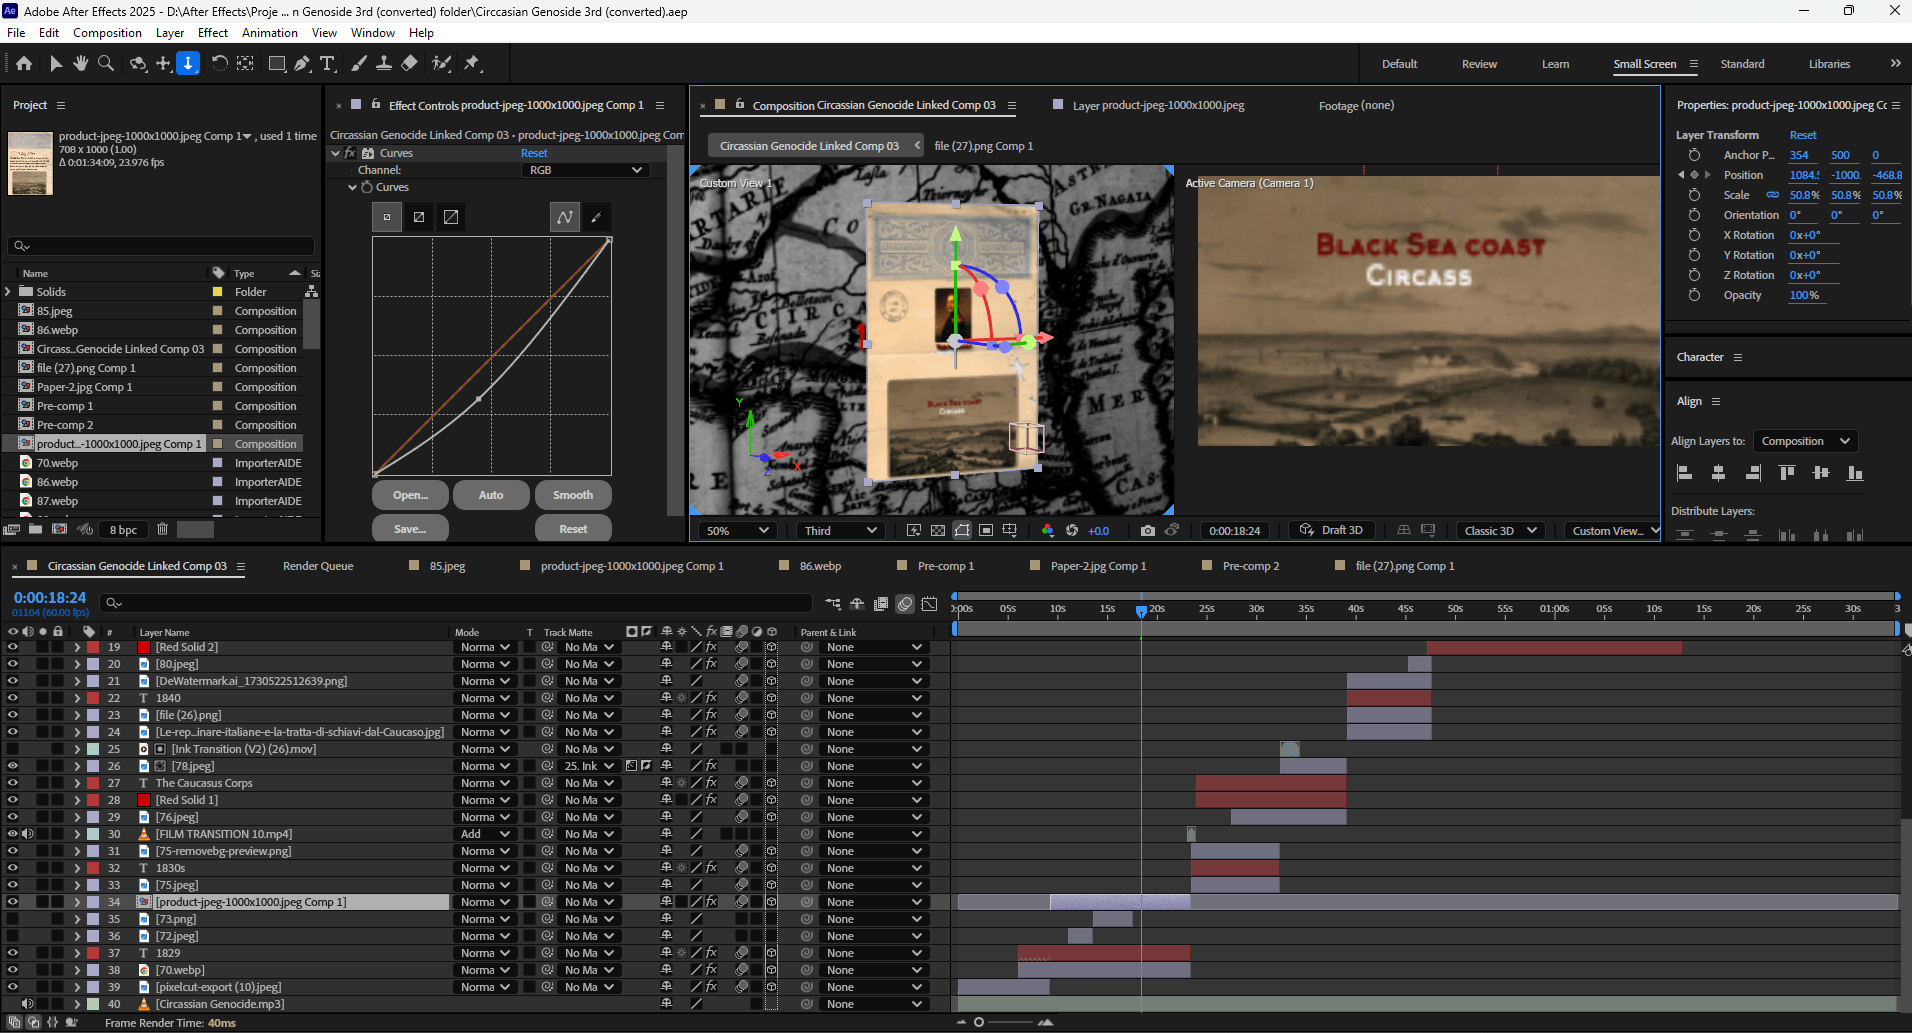Select the Clone Stamp tool
1912x1033 pixels.
383,63
